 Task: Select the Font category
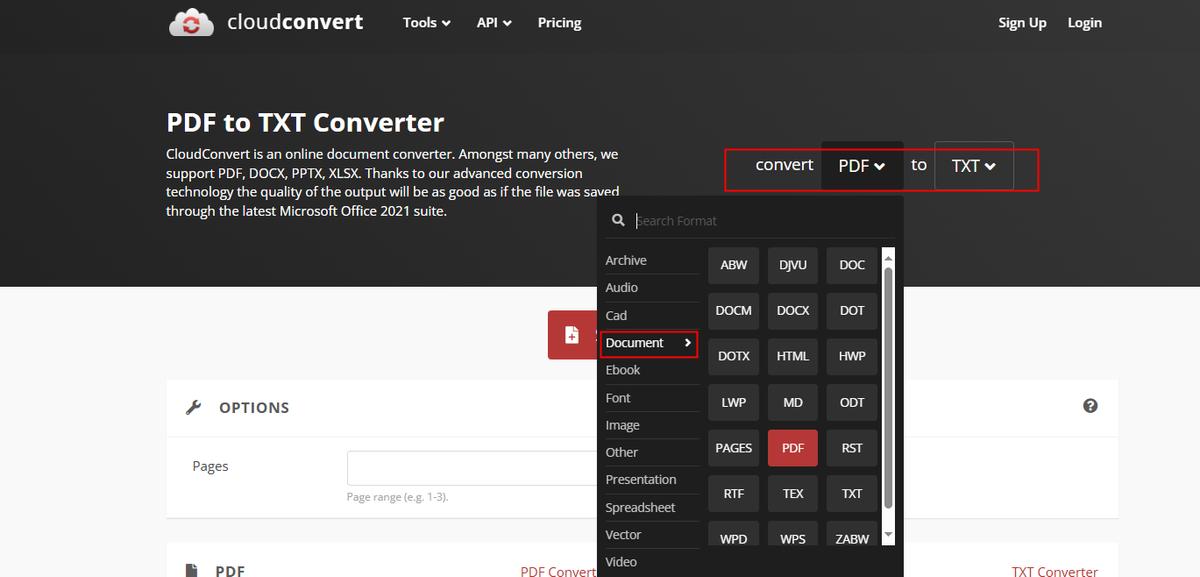point(618,398)
